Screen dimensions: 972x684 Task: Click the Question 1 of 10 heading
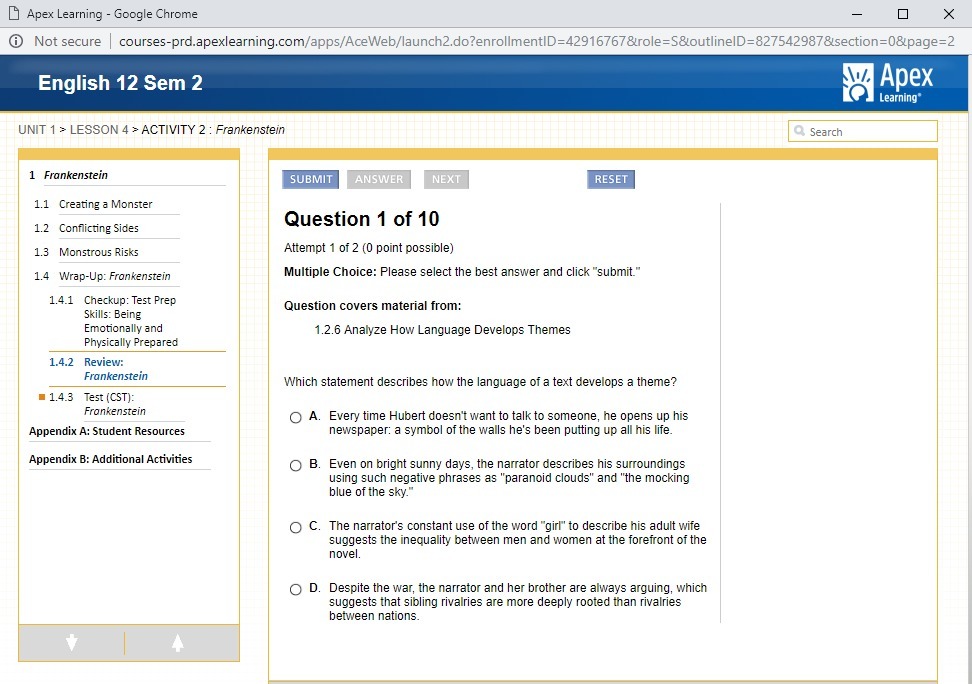coord(361,219)
